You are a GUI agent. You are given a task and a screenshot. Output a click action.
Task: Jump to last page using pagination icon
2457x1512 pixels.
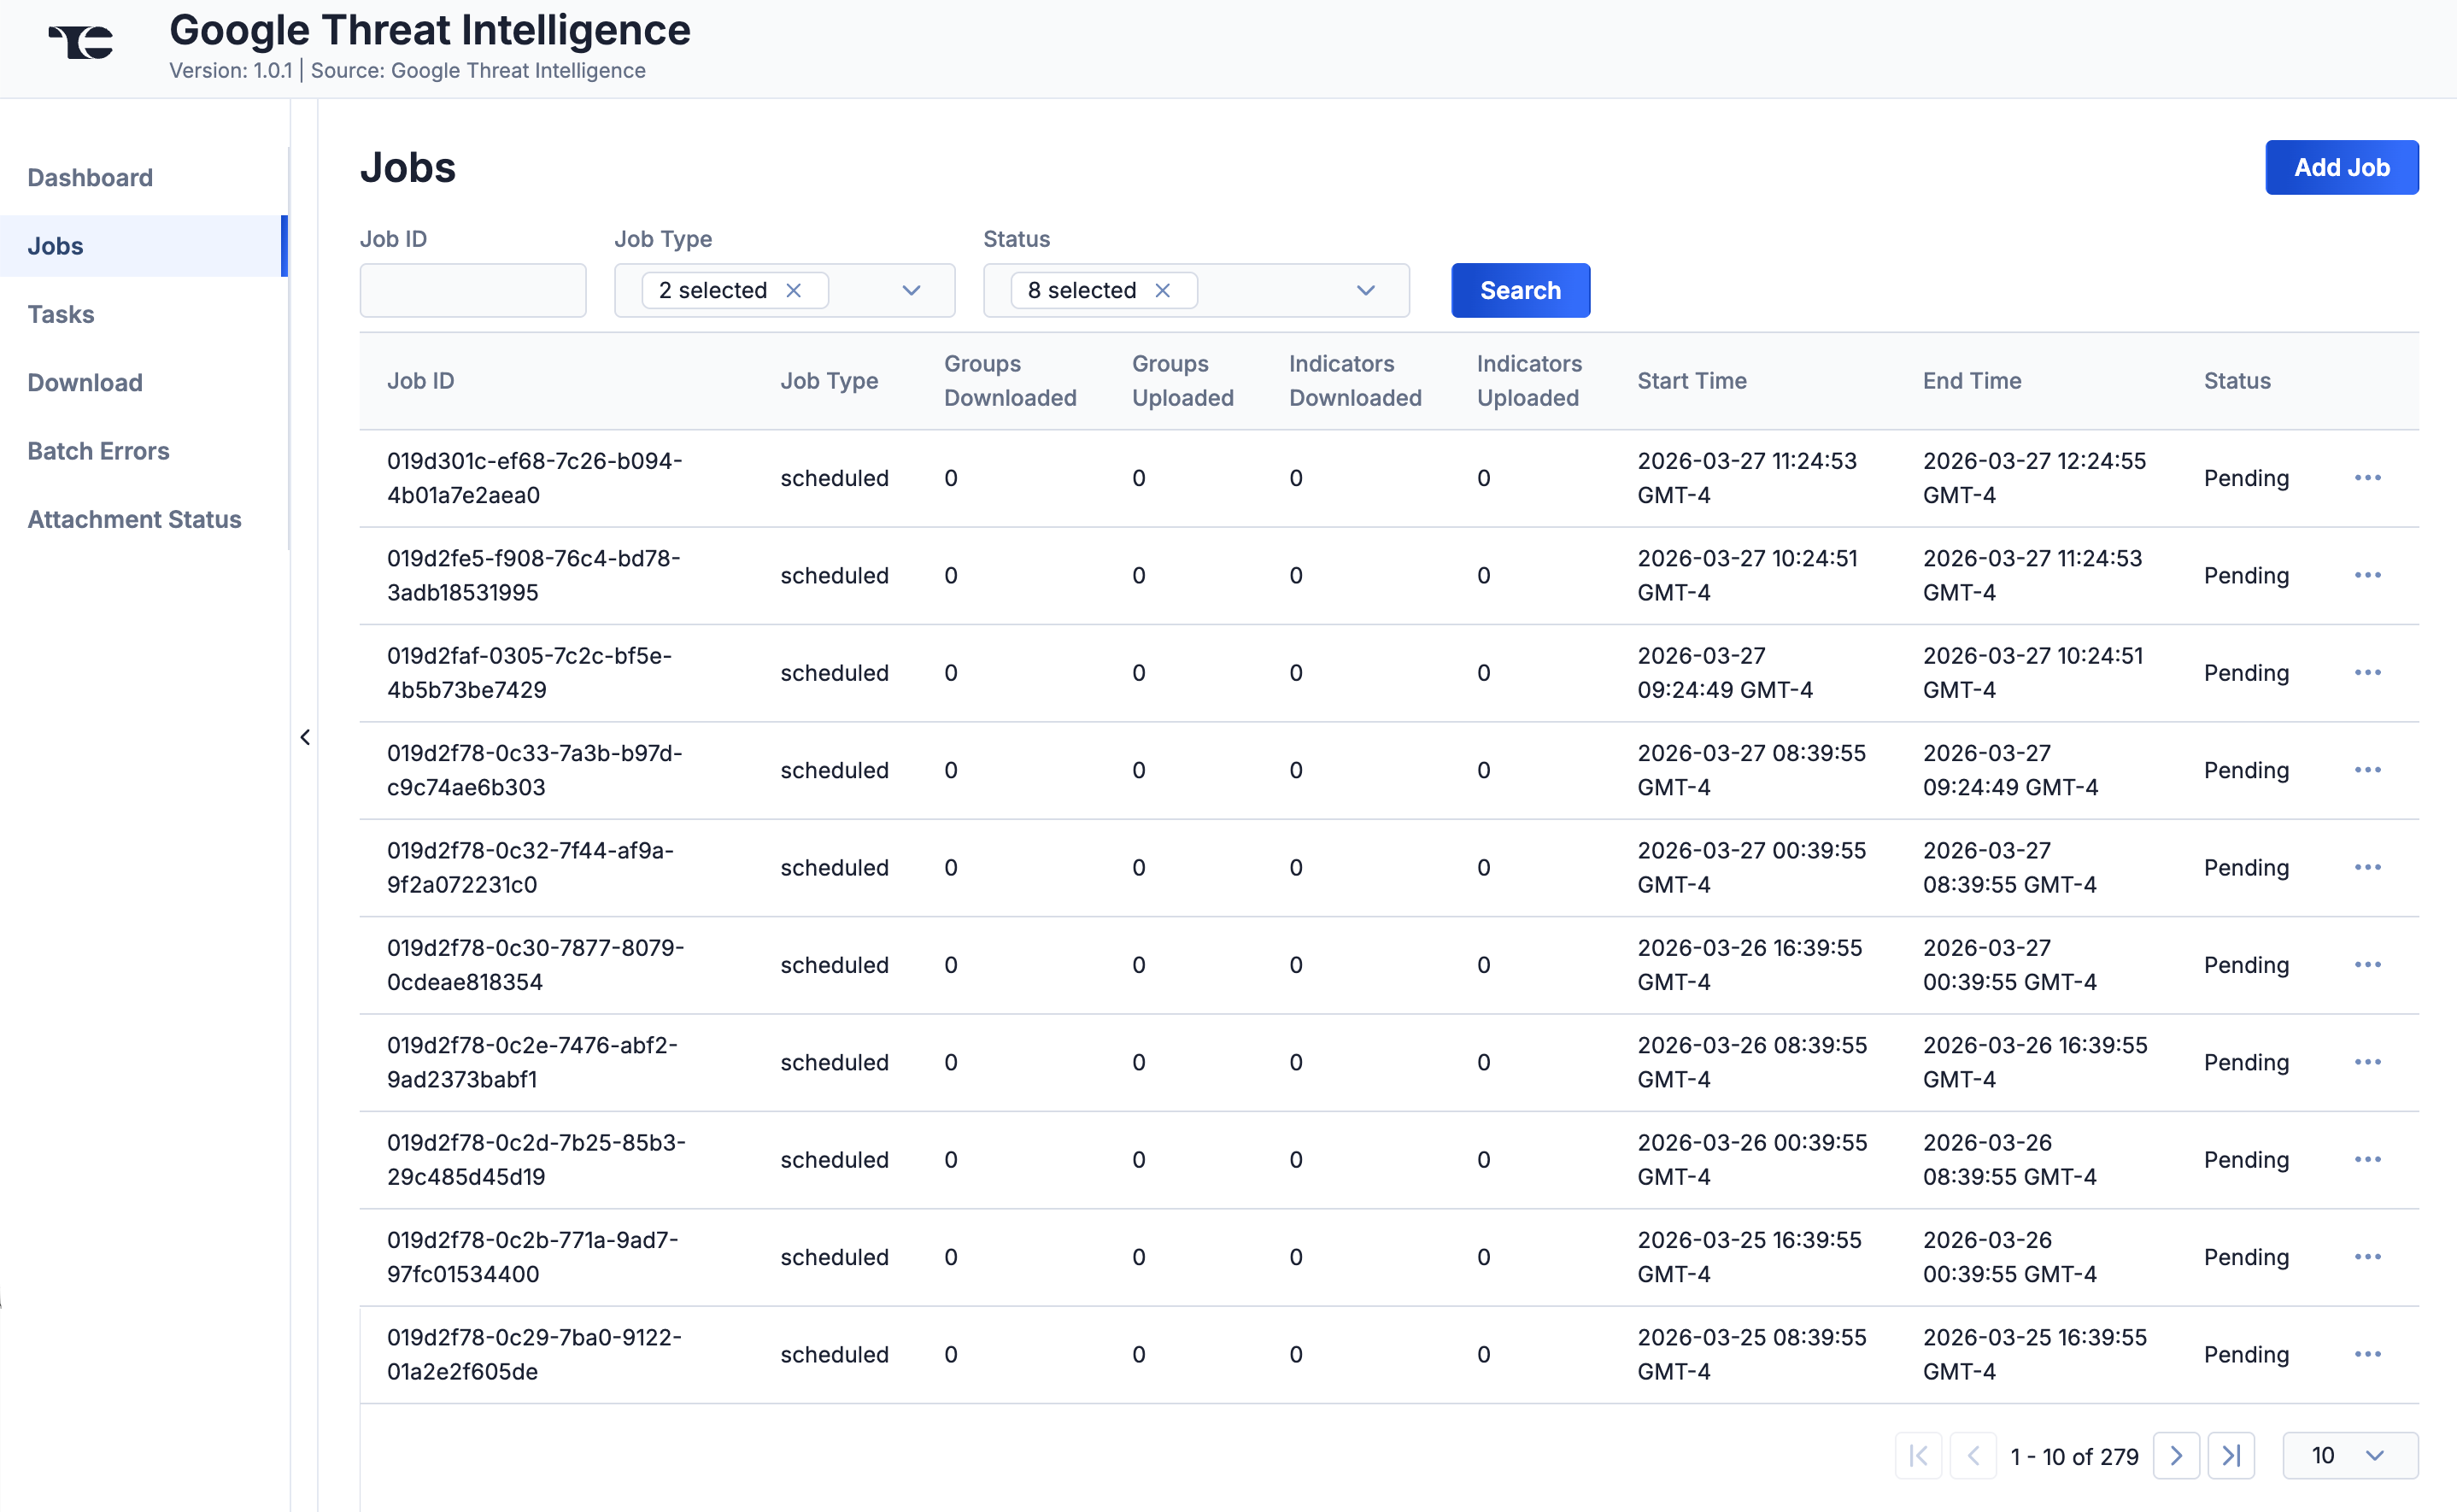pos(2231,1456)
